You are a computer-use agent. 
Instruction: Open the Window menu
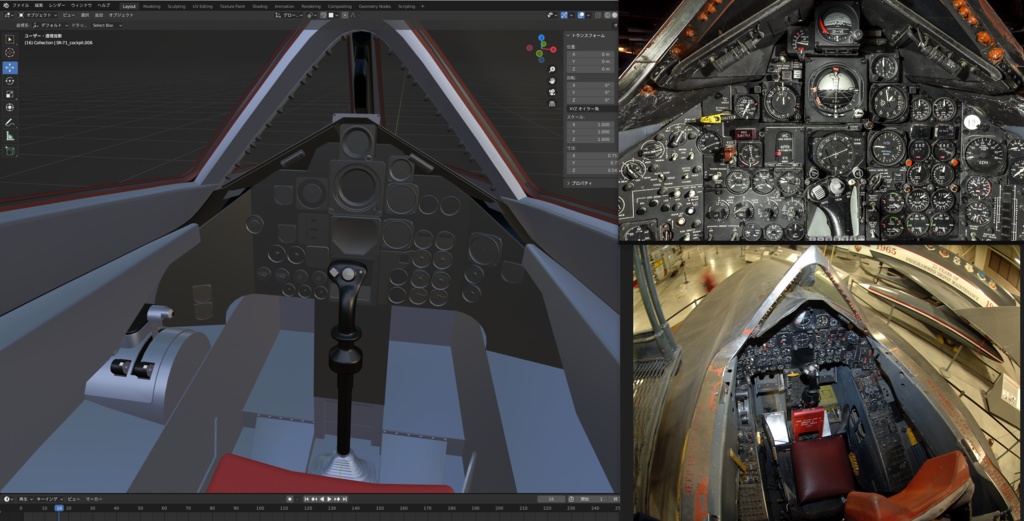(x=81, y=6)
